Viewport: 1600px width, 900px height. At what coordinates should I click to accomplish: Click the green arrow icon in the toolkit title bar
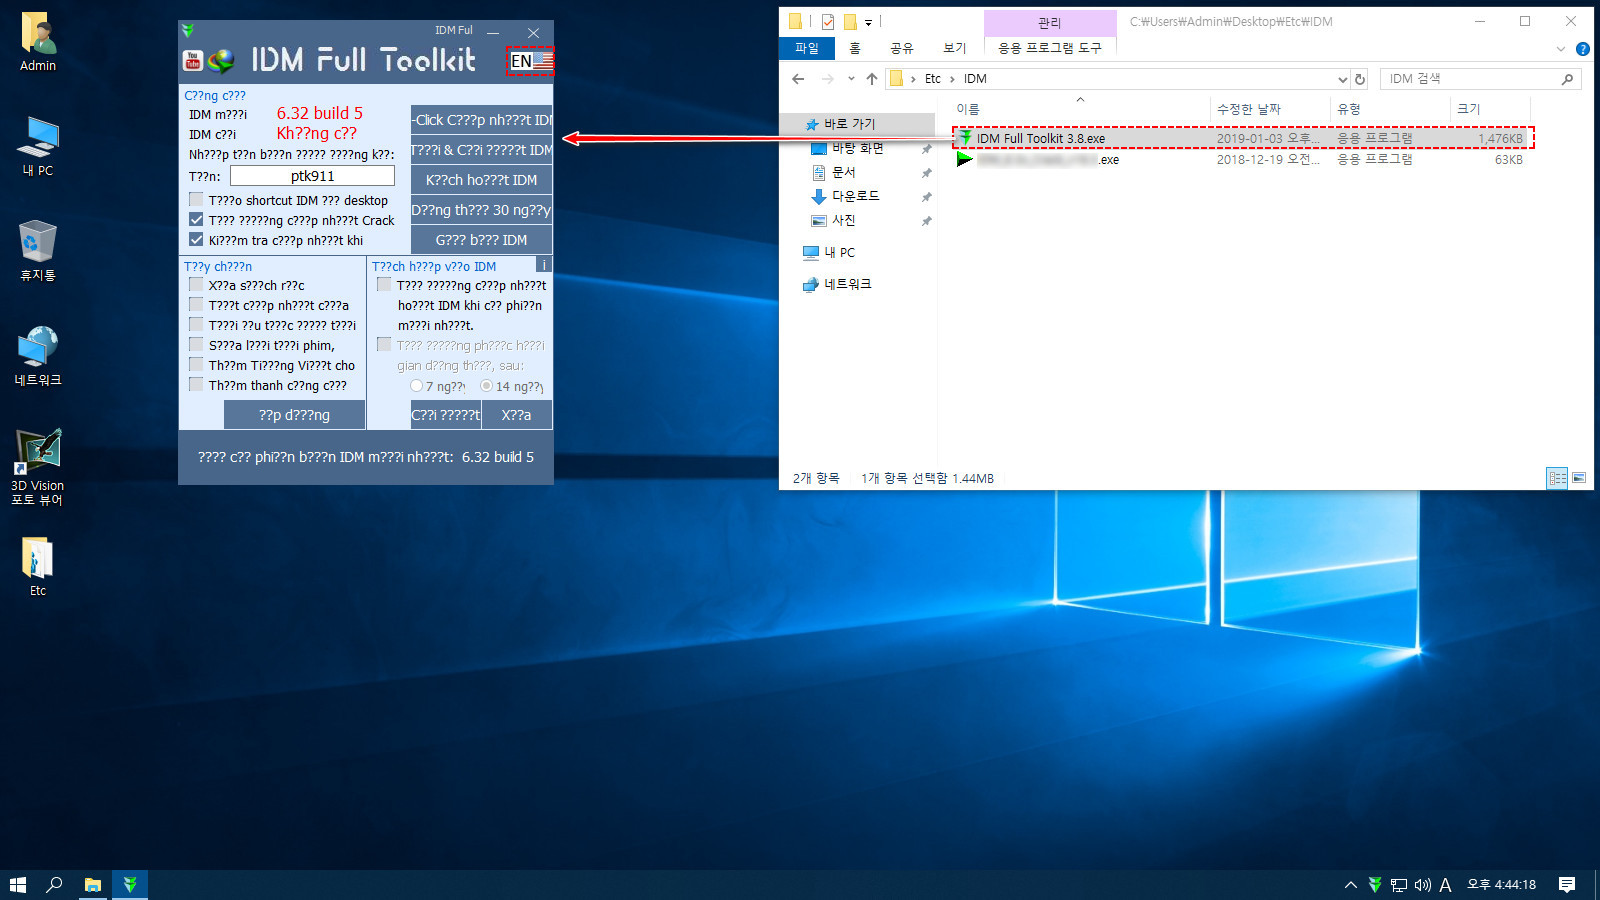(188, 31)
